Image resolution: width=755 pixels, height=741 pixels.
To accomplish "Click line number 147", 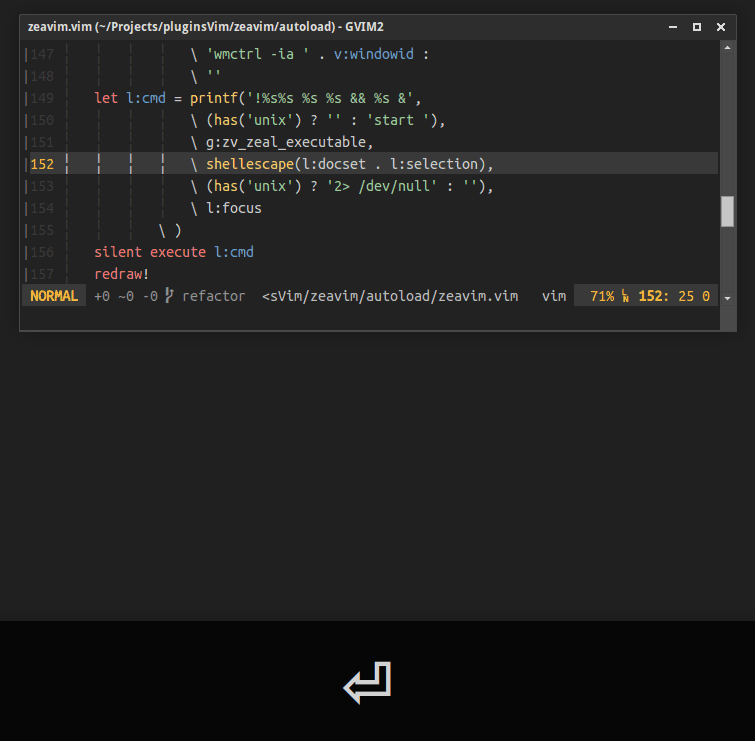I will click(x=42, y=54).
